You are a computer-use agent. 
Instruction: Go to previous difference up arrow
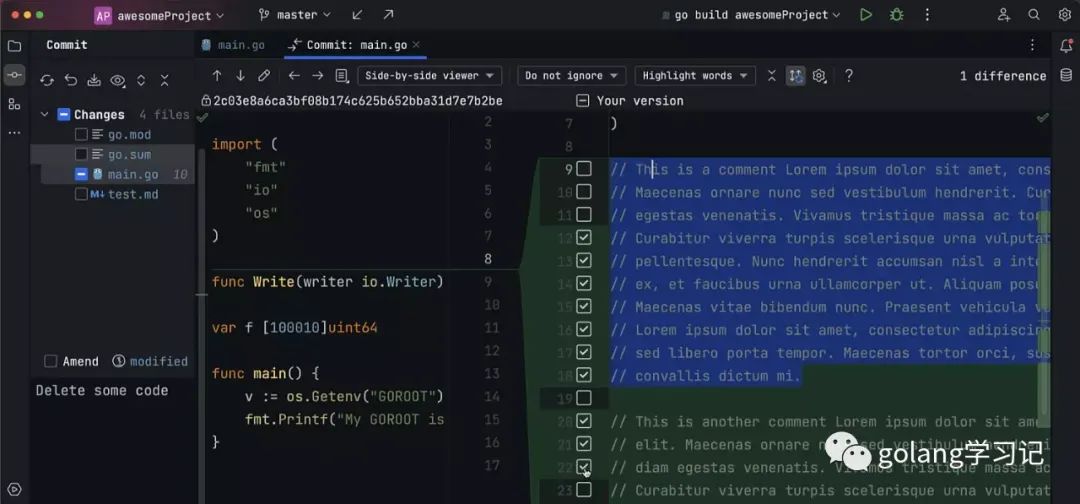pos(217,76)
